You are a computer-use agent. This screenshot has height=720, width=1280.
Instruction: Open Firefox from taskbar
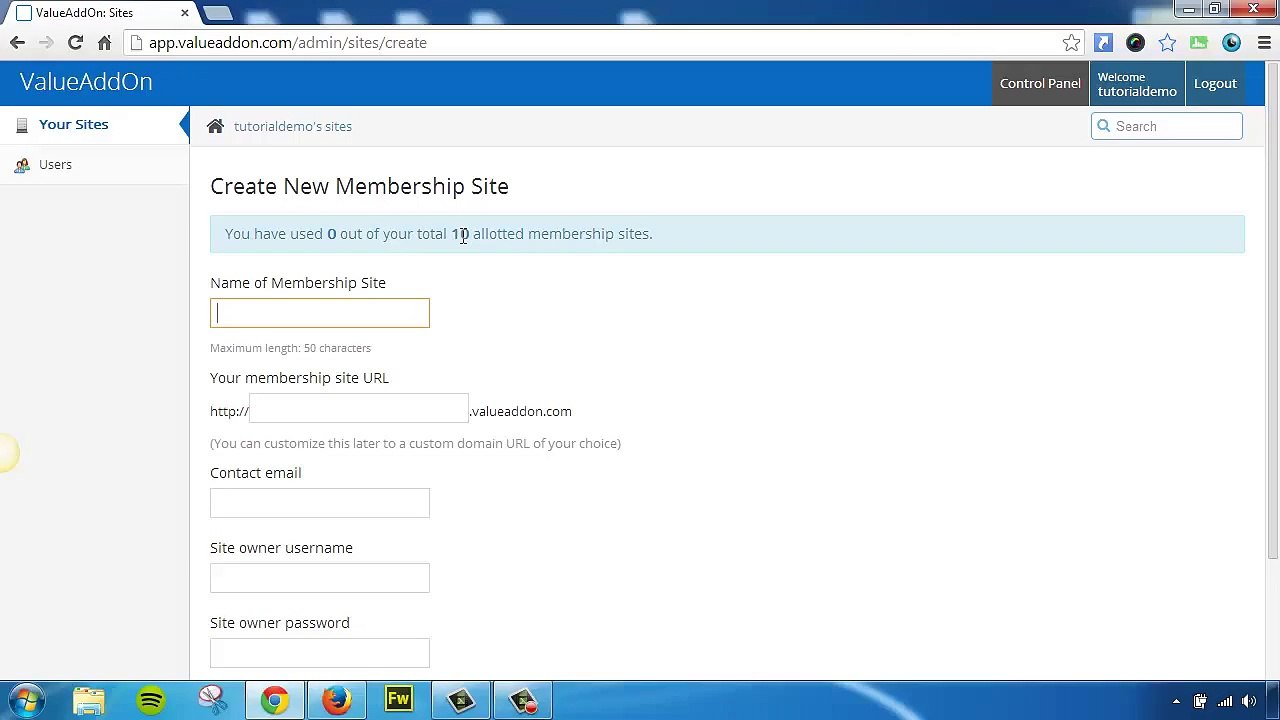point(337,700)
